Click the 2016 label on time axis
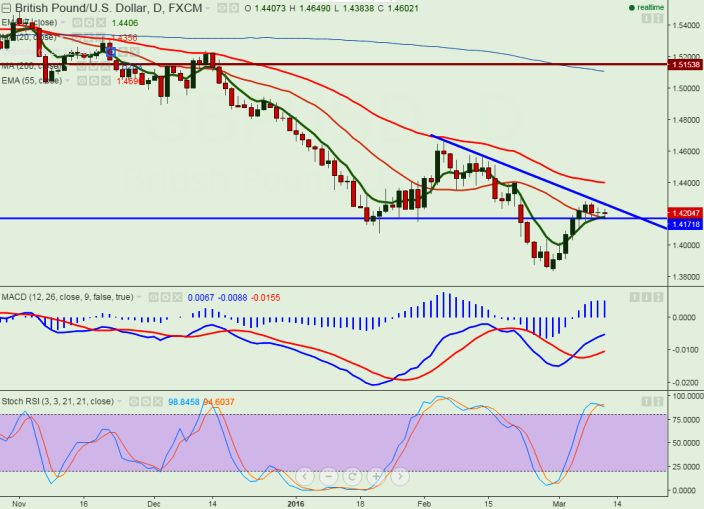The width and height of the screenshot is (704, 509). 295,504
